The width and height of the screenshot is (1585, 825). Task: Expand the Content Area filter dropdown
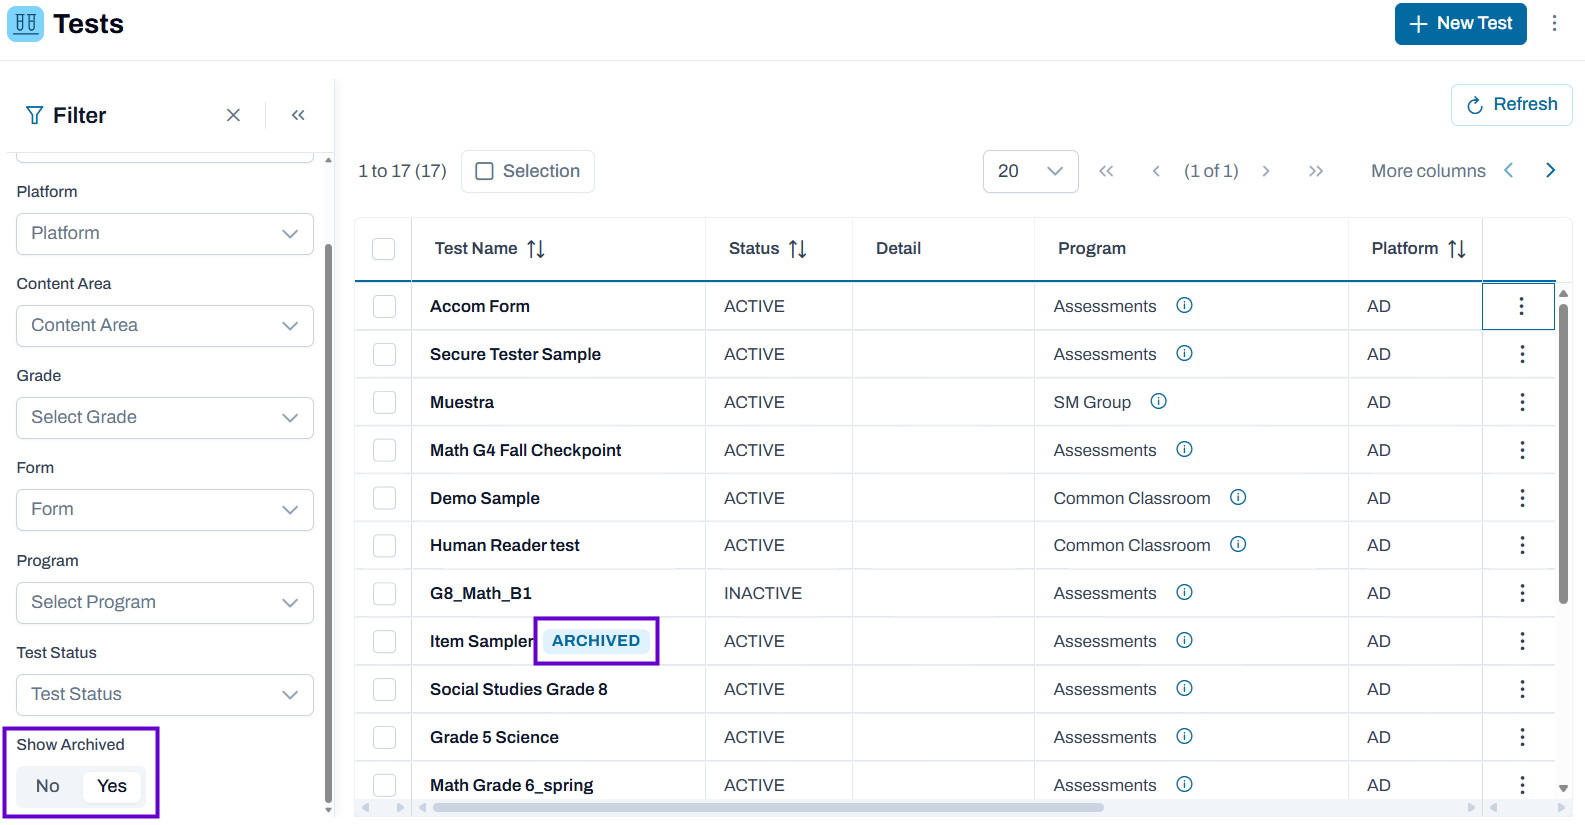[x=165, y=325]
